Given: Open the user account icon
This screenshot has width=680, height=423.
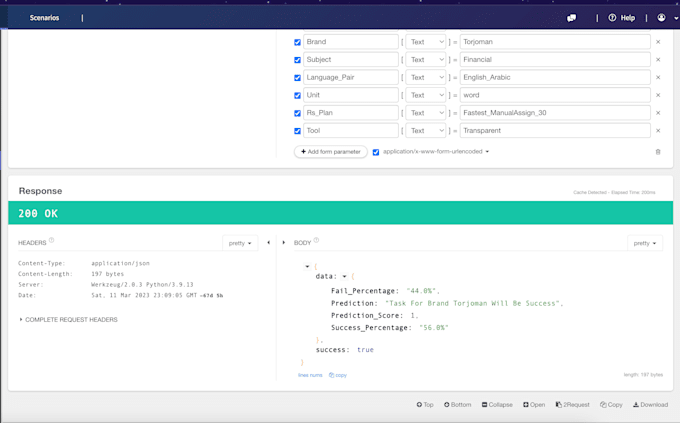Looking at the screenshot, I should click(x=661, y=17).
